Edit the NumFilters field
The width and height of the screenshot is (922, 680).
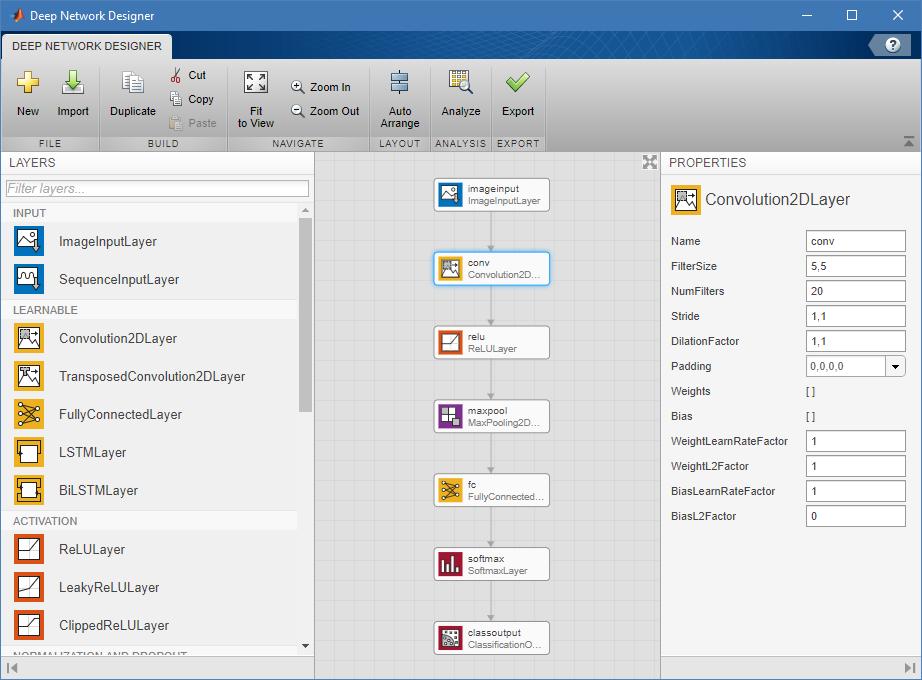[x=856, y=291]
